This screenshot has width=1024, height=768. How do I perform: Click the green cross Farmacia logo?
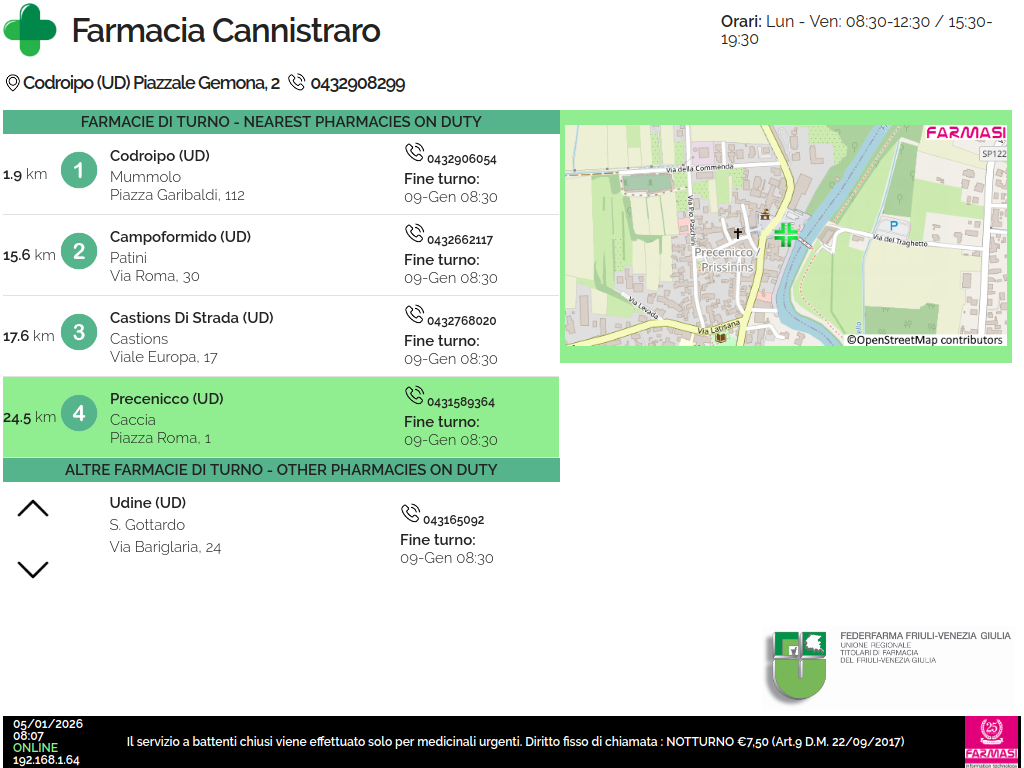point(30,30)
